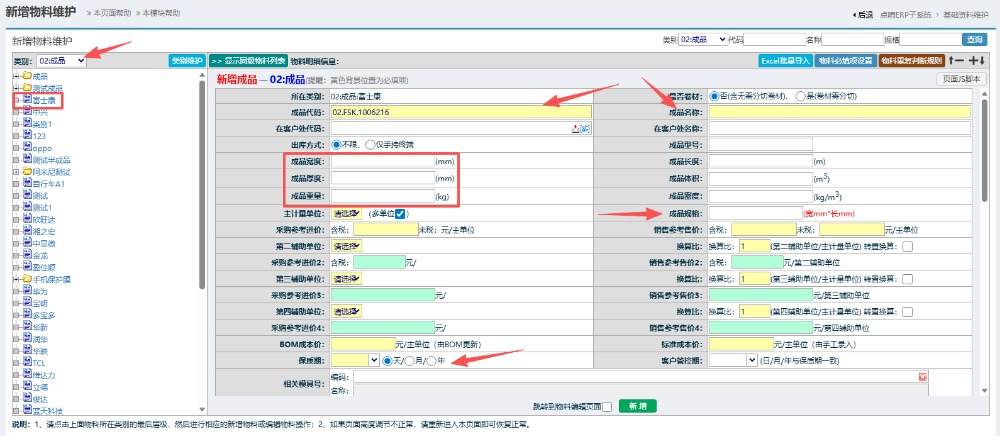The width and height of the screenshot is (1000, 436).
Task: Click the Excel批量导入 button
Action: click(x=783, y=61)
